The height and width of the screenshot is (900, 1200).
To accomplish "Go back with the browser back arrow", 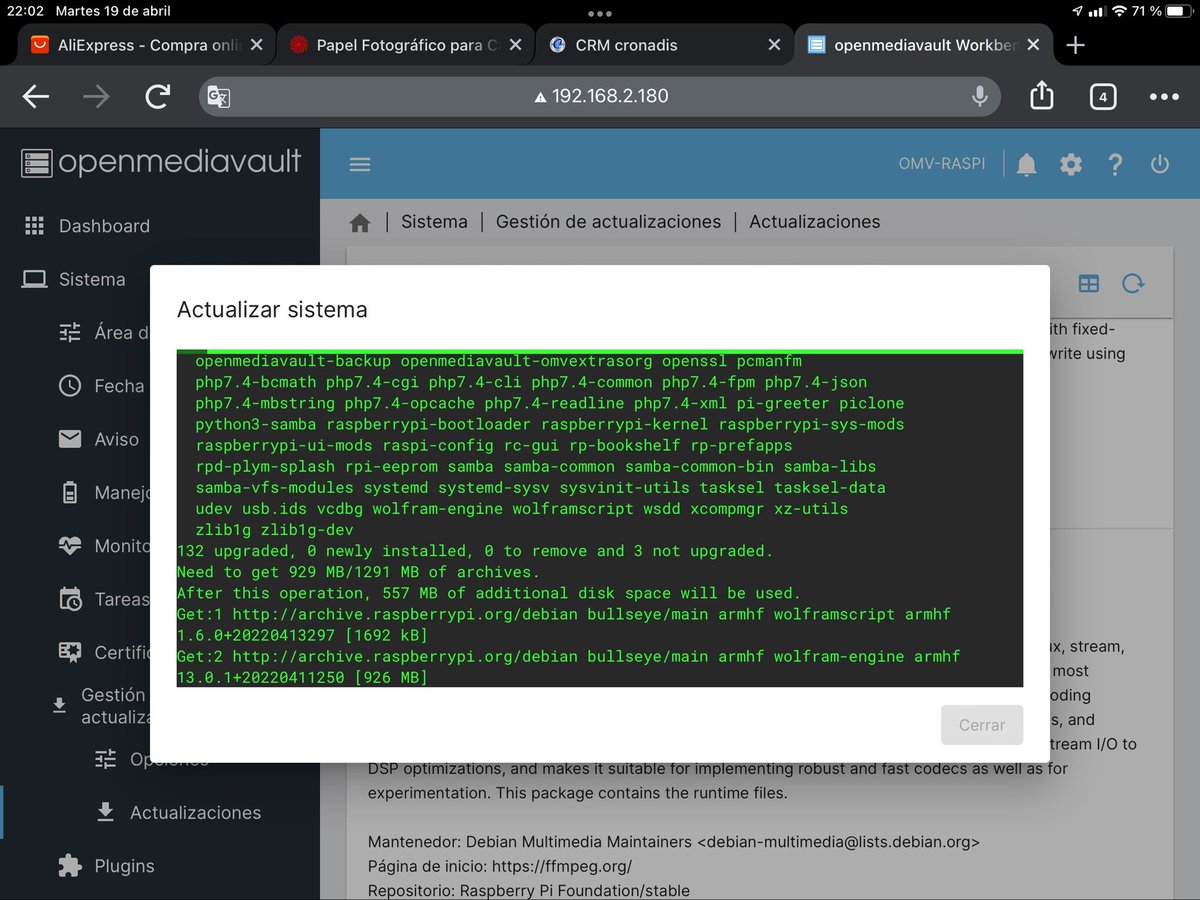I will 36,96.
